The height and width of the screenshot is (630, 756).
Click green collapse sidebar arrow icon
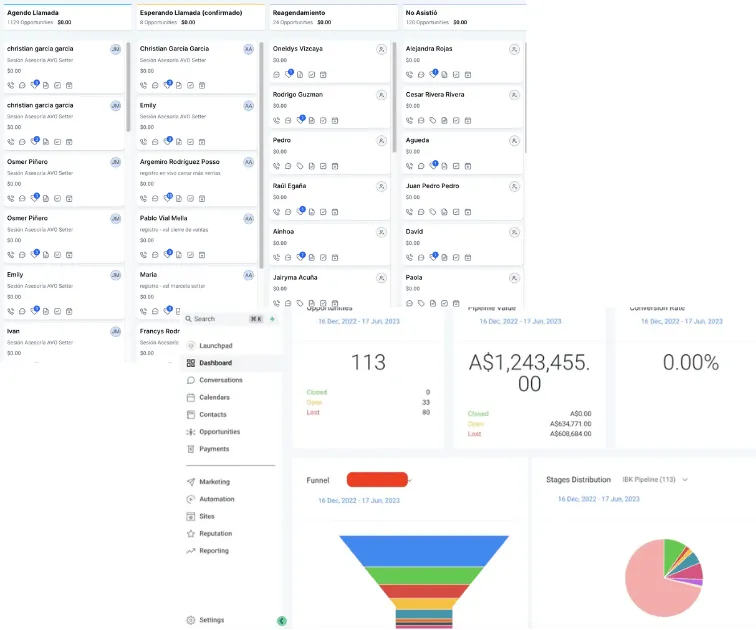[x=282, y=621]
